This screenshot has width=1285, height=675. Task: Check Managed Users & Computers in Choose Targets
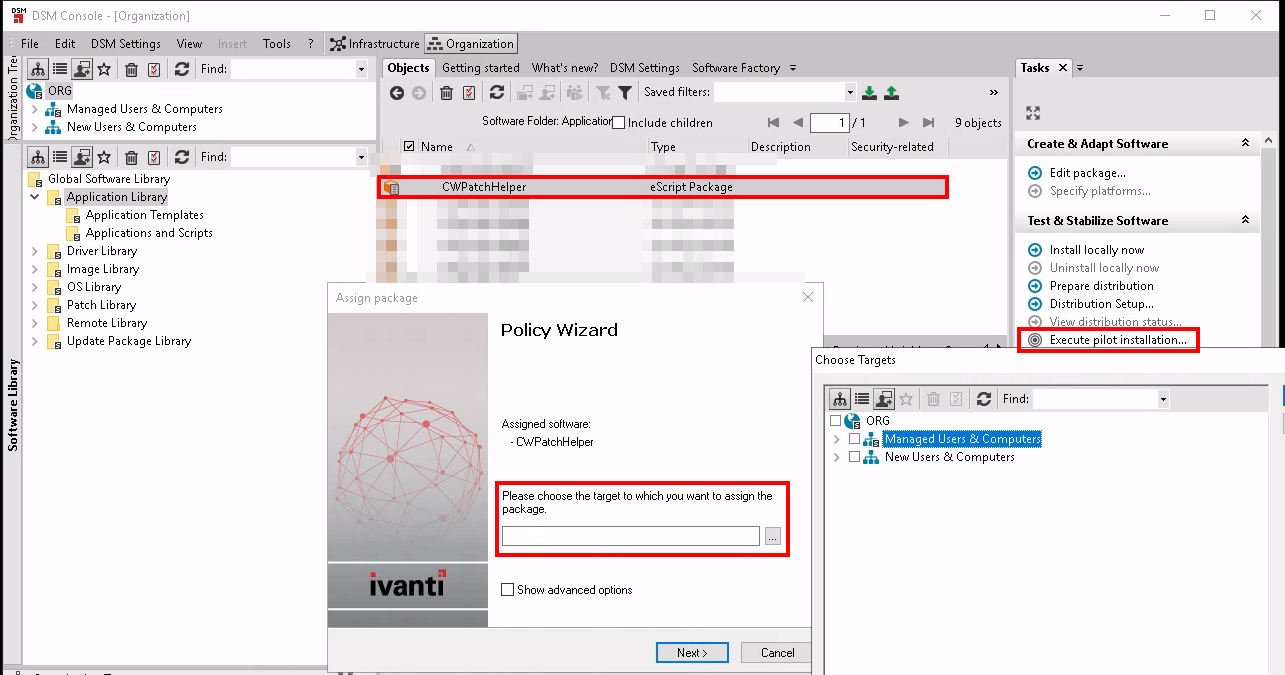click(x=854, y=439)
